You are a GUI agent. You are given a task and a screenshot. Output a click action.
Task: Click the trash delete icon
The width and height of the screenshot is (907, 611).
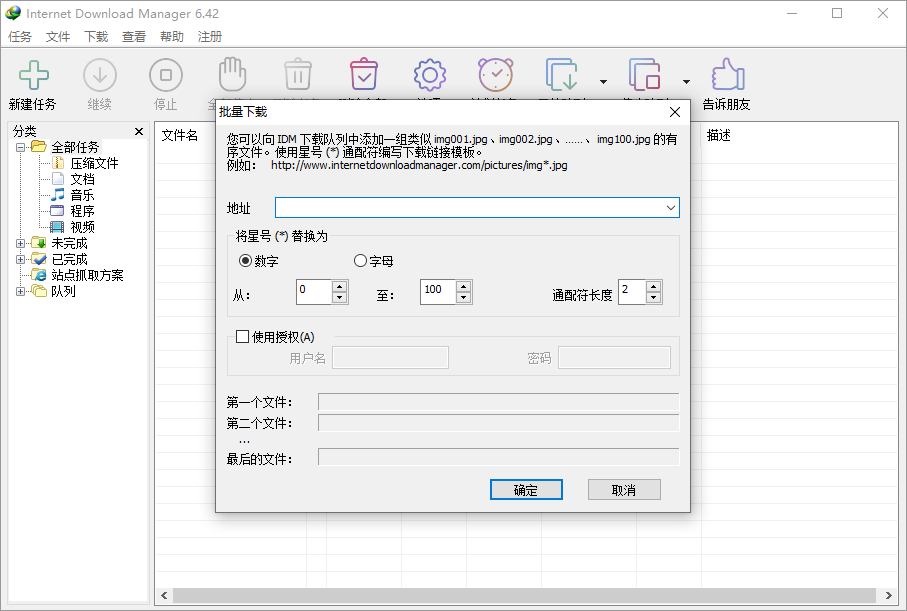coord(297,75)
